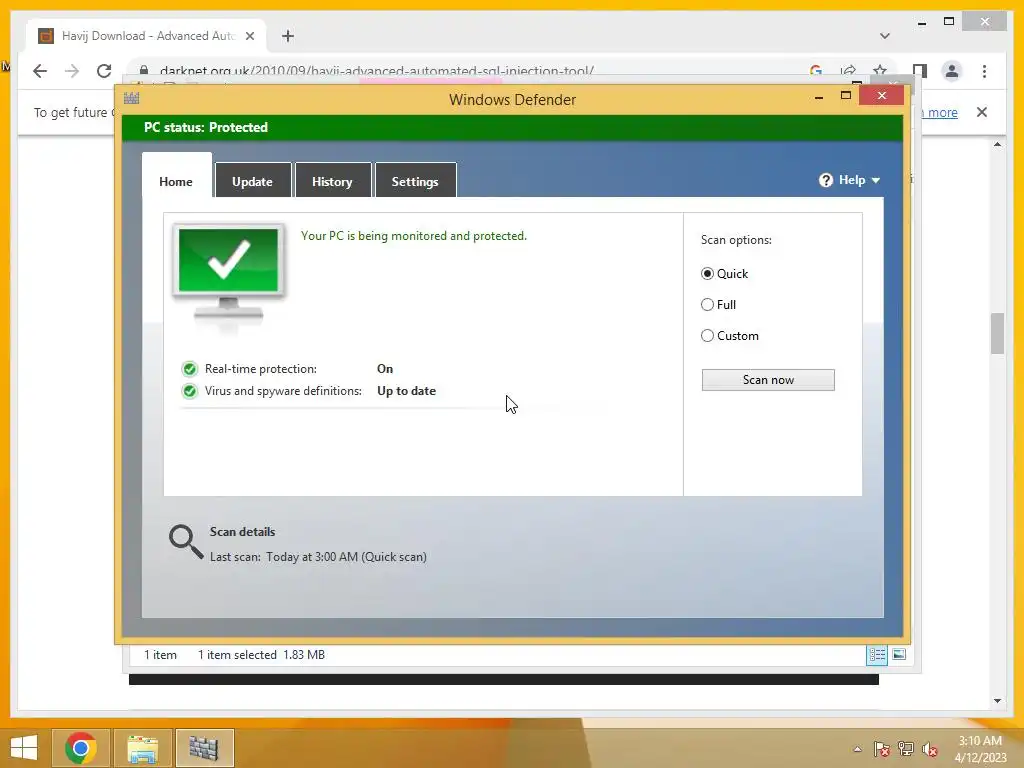The height and width of the screenshot is (768, 1024).
Task: Open the History tab
Action: 332,181
